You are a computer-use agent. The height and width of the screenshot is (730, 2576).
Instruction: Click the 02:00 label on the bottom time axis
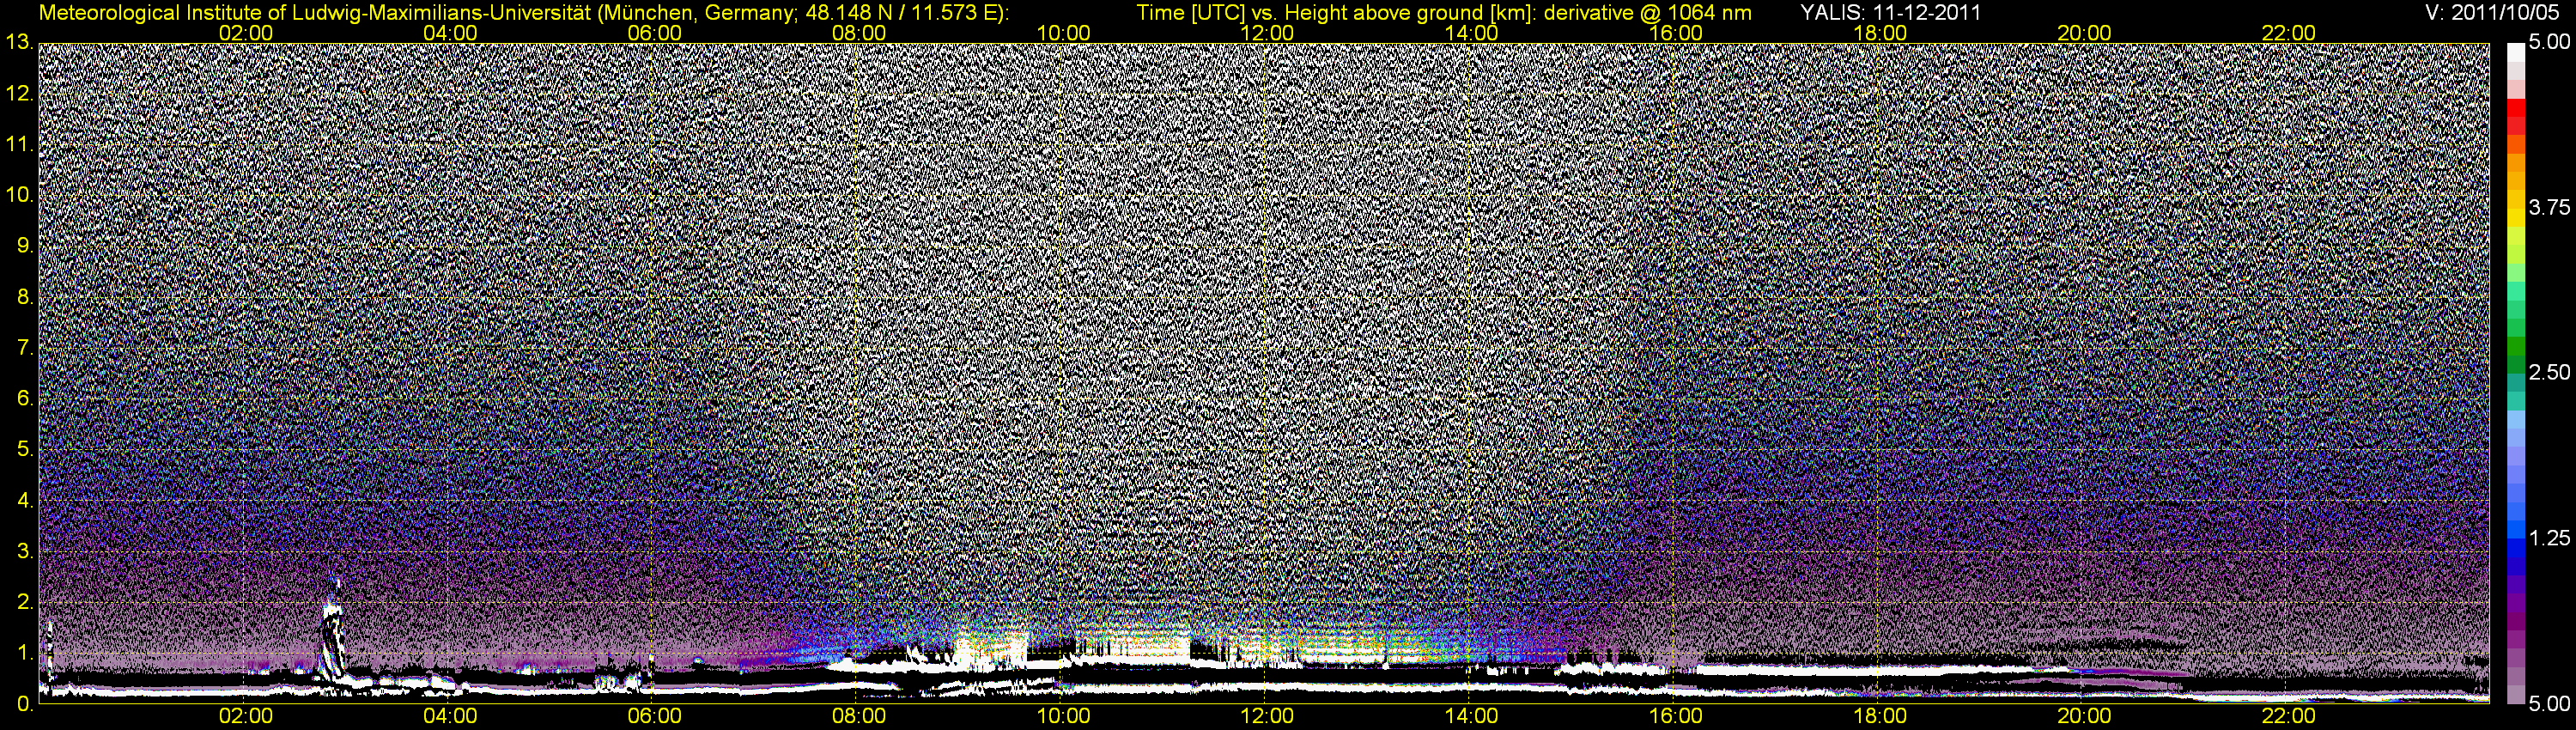click(246, 717)
